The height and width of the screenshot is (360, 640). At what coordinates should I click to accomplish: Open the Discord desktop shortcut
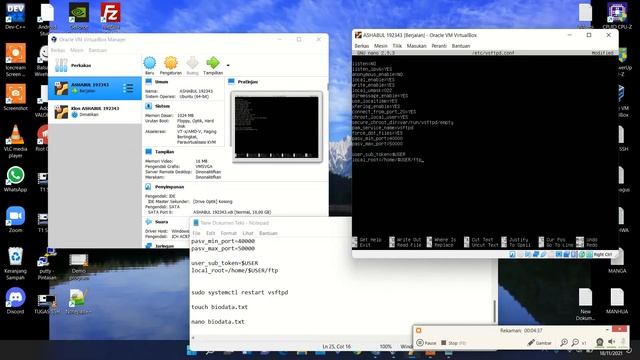16,301
